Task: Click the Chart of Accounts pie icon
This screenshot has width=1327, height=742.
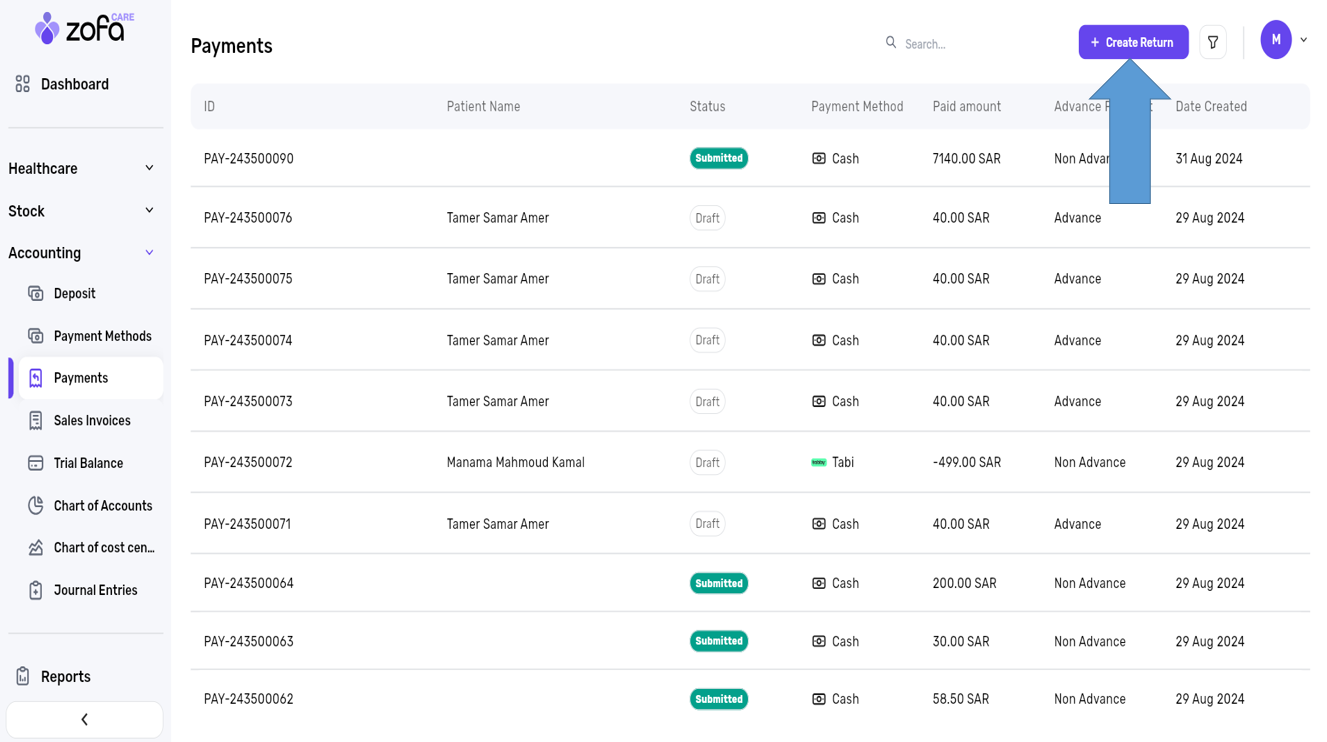Action: pos(36,506)
